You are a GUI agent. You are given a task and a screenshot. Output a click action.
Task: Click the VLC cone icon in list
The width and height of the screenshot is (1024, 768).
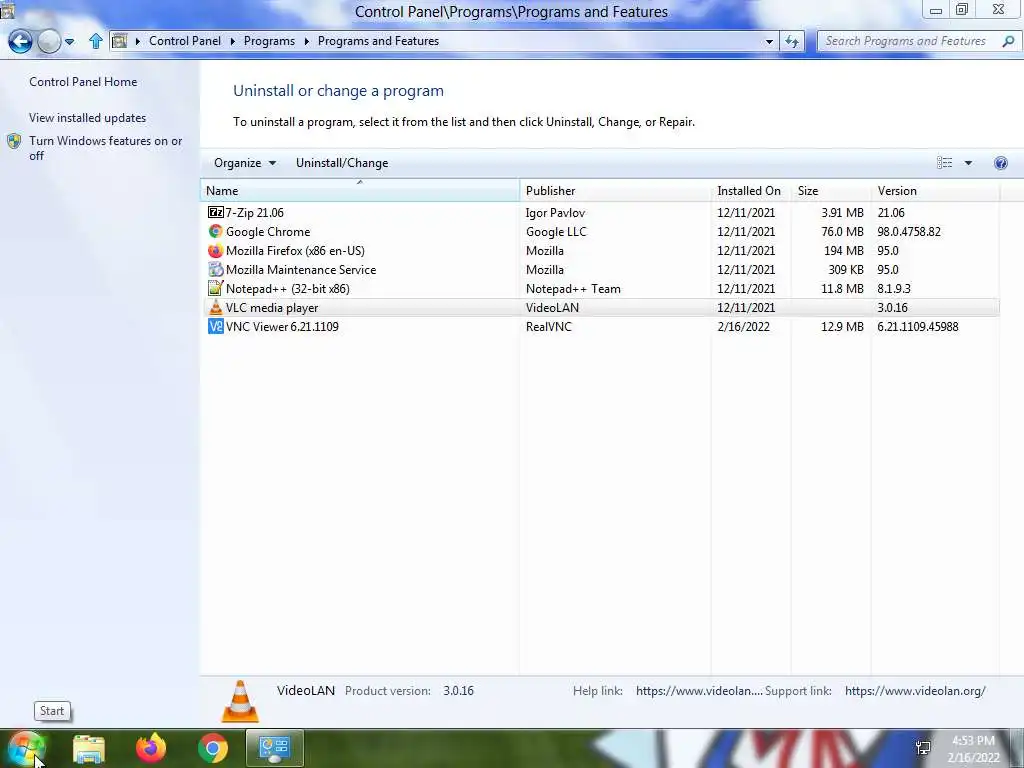tap(216, 307)
